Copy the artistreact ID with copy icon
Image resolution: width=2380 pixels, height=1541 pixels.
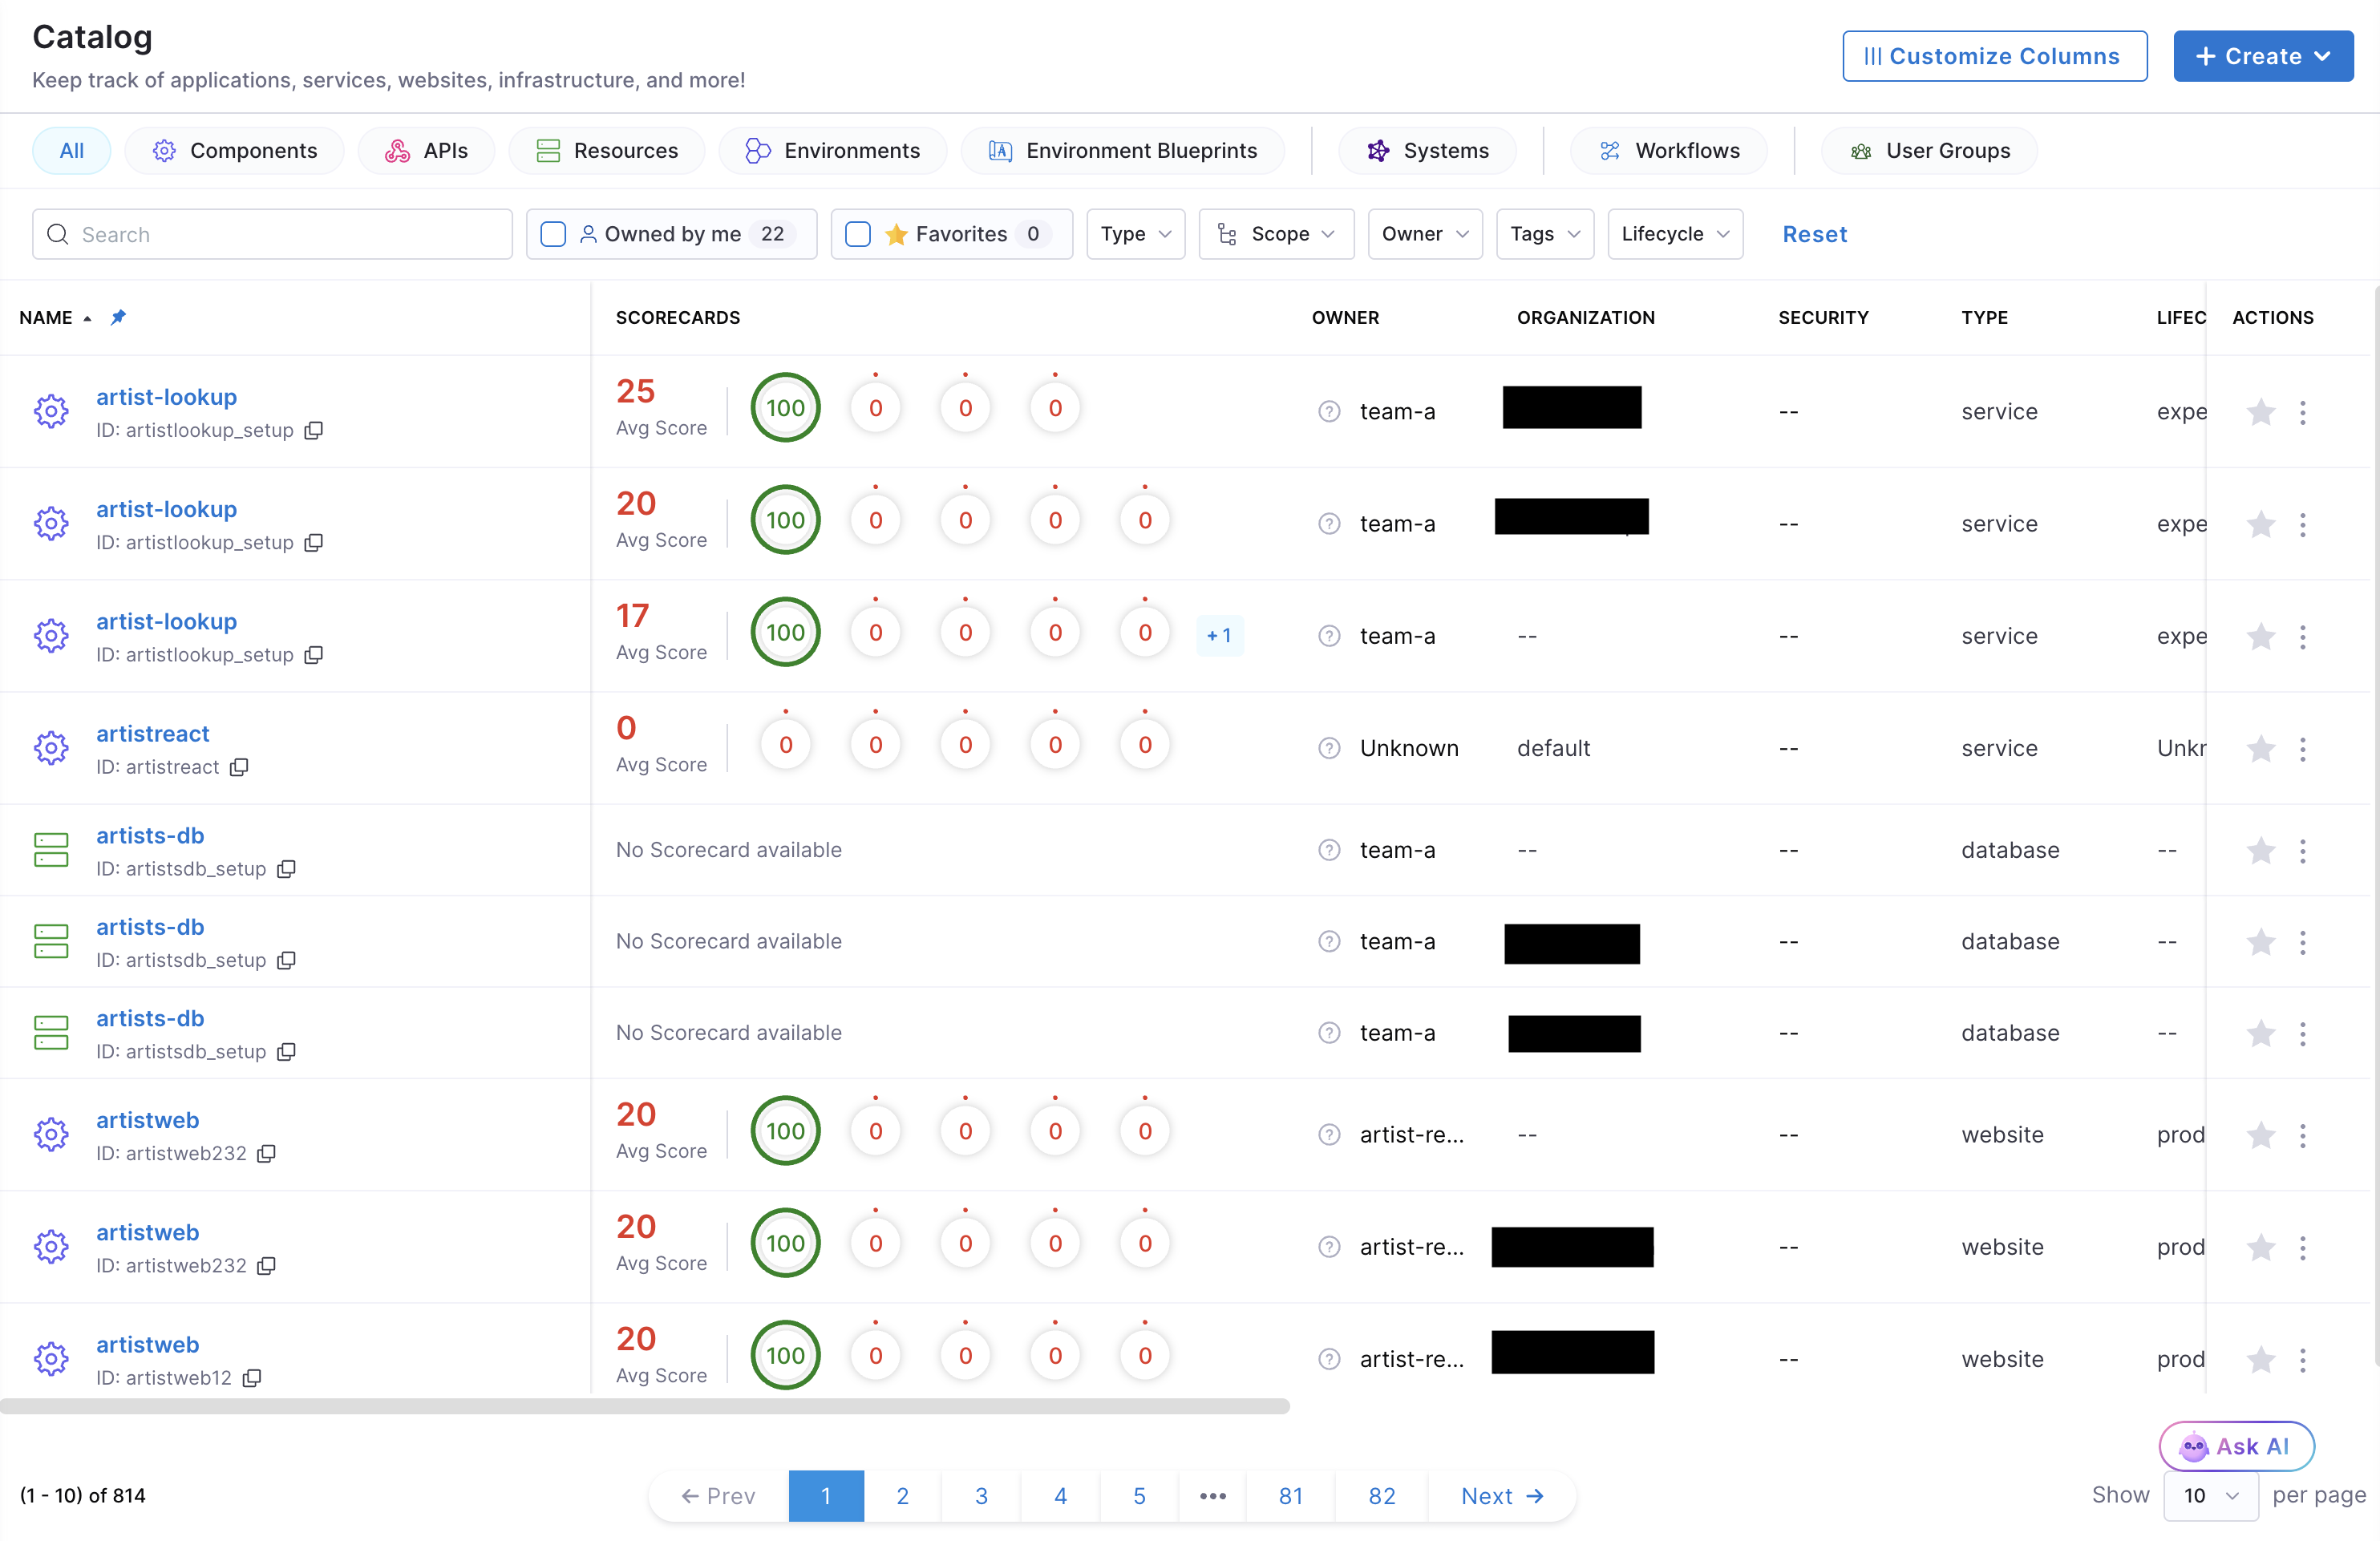click(239, 767)
